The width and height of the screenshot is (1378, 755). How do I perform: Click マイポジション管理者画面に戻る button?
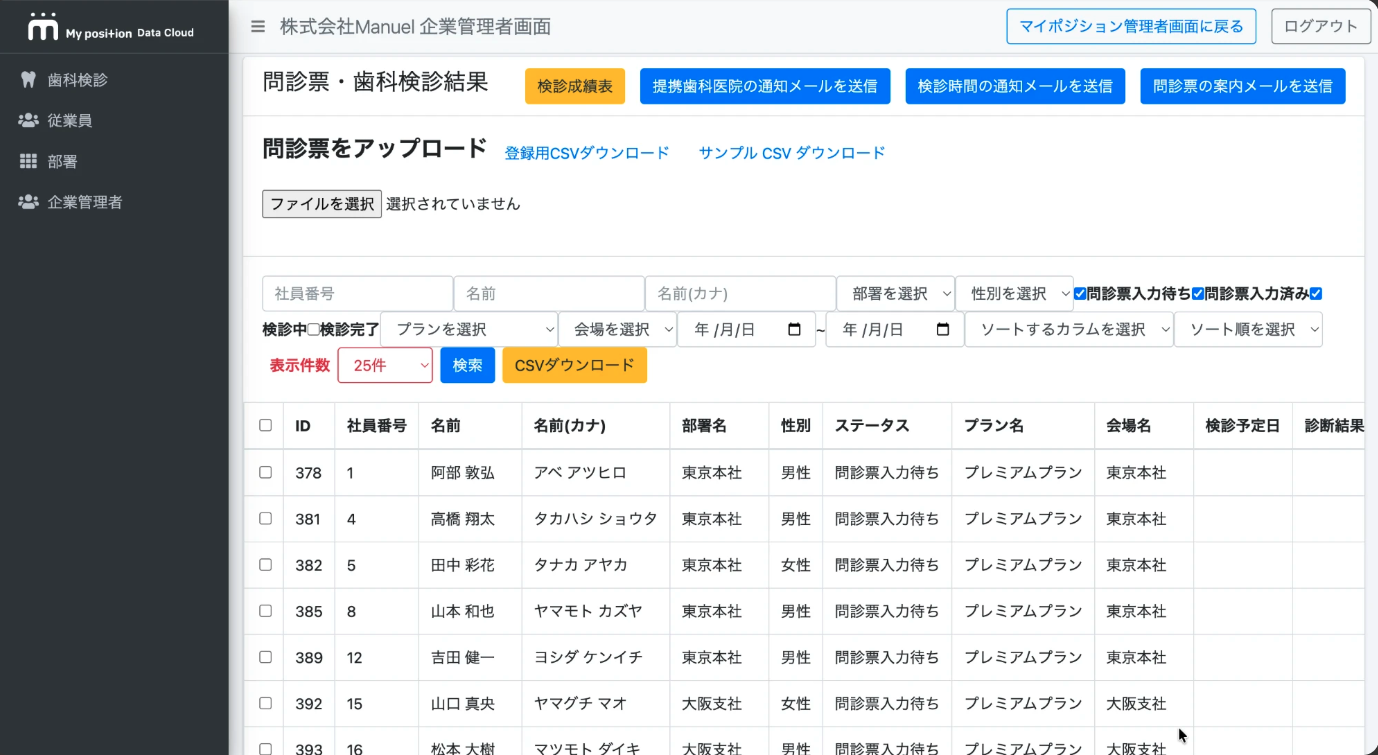[x=1131, y=27]
